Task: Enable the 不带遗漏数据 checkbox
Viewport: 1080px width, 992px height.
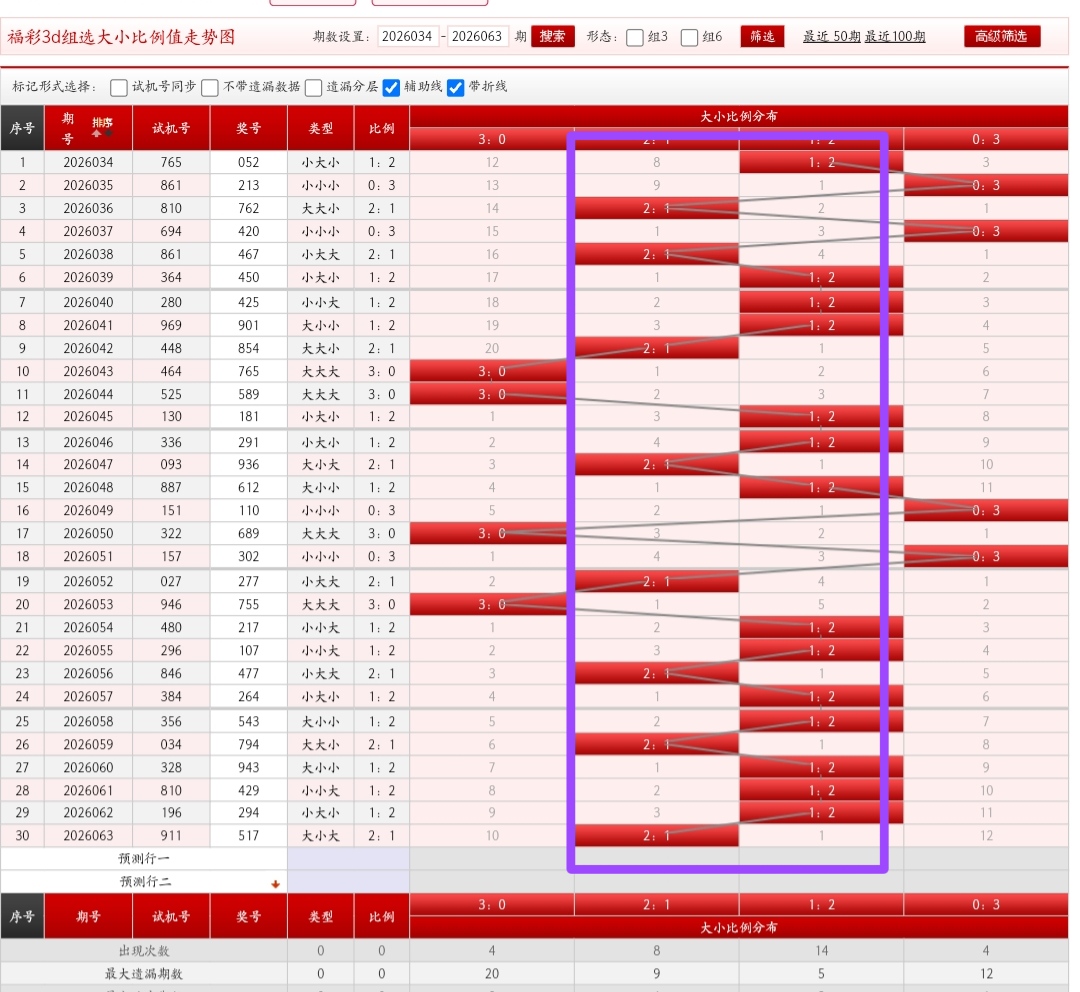Action: (210, 88)
